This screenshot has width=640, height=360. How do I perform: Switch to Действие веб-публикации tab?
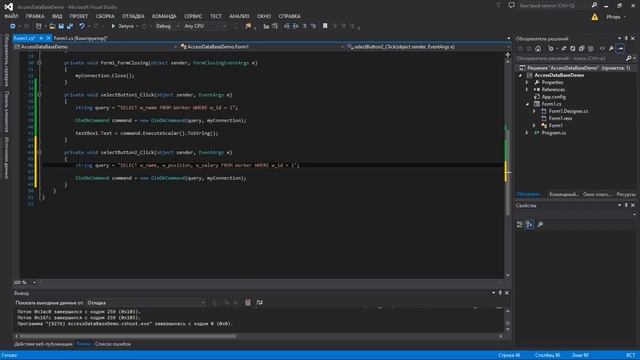point(43,344)
